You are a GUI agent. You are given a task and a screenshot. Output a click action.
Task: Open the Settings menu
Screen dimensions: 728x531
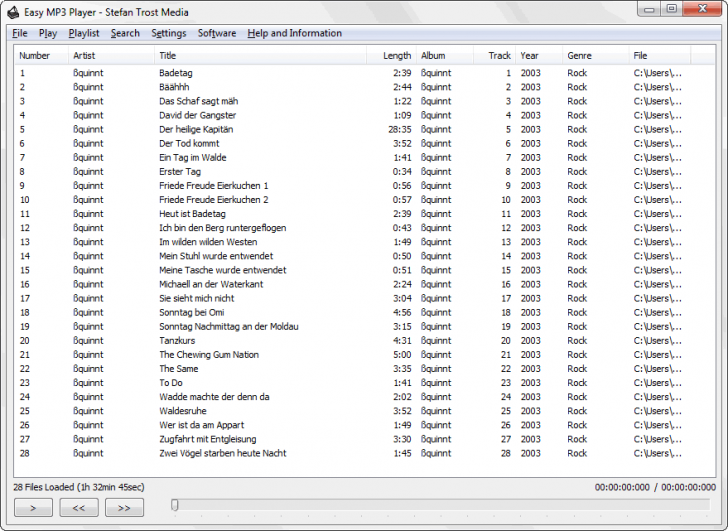pos(169,33)
